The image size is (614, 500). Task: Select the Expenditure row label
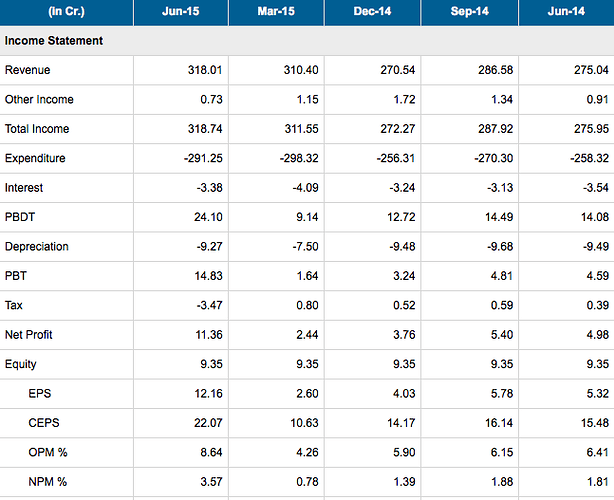pyautogui.click(x=35, y=158)
